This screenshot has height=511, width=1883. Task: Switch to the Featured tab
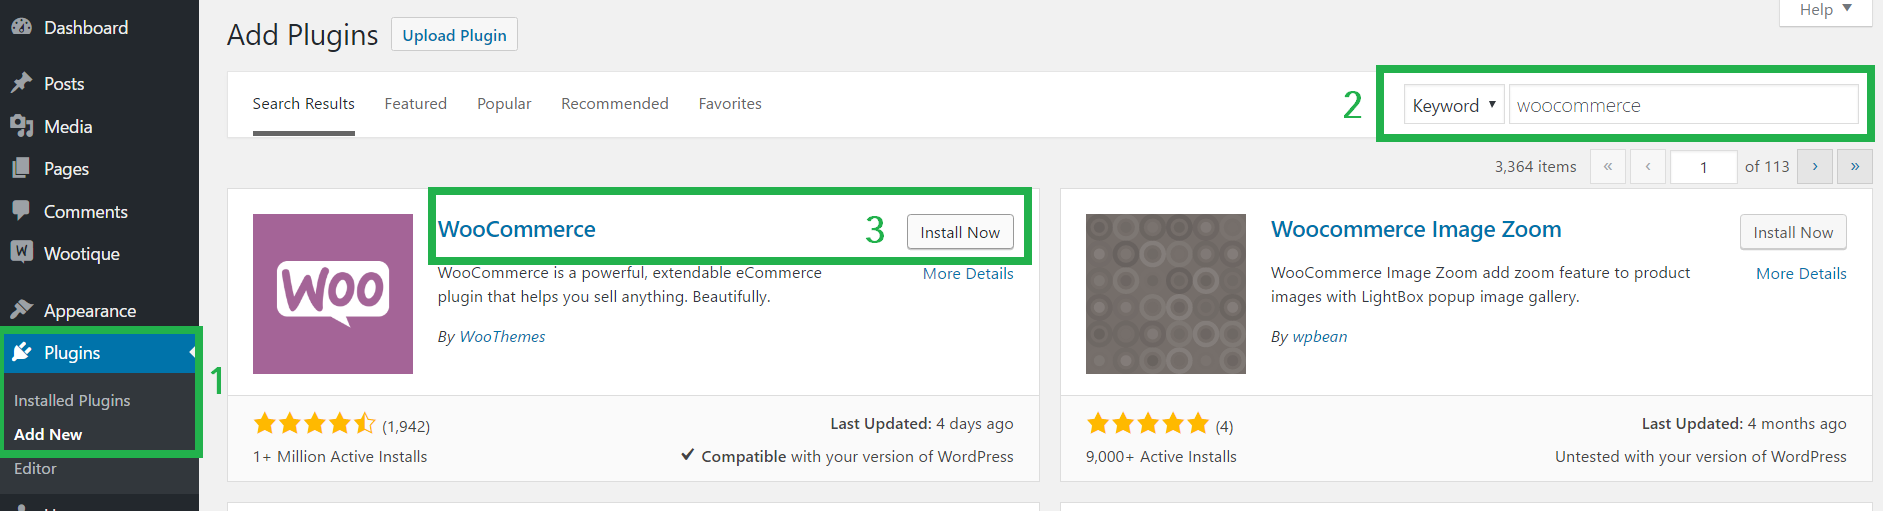pyautogui.click(x=416, y=104)
